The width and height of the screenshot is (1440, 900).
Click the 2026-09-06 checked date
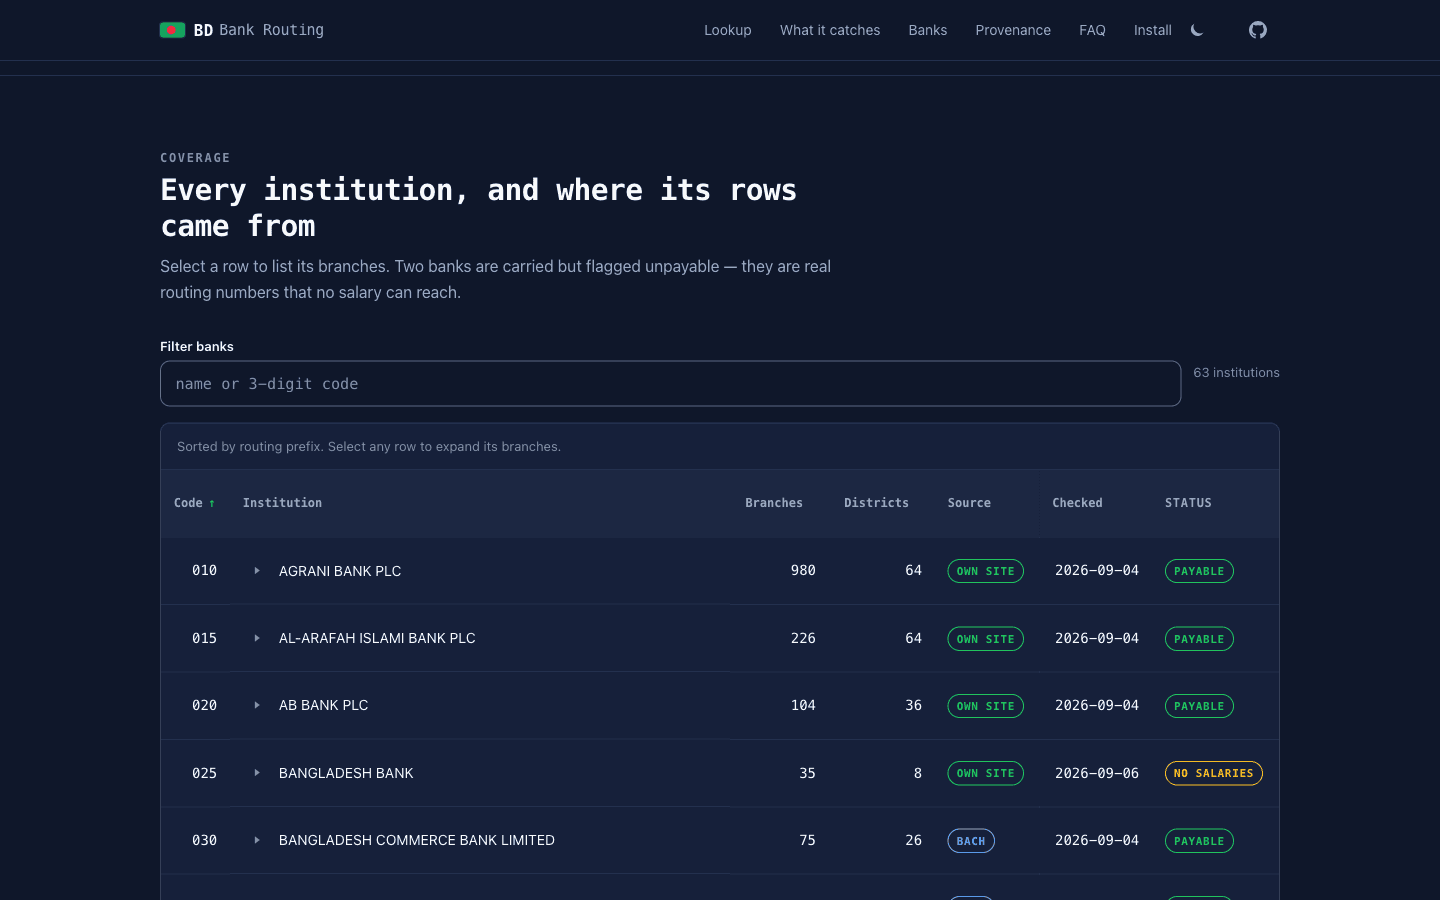tap(1097, 773)
